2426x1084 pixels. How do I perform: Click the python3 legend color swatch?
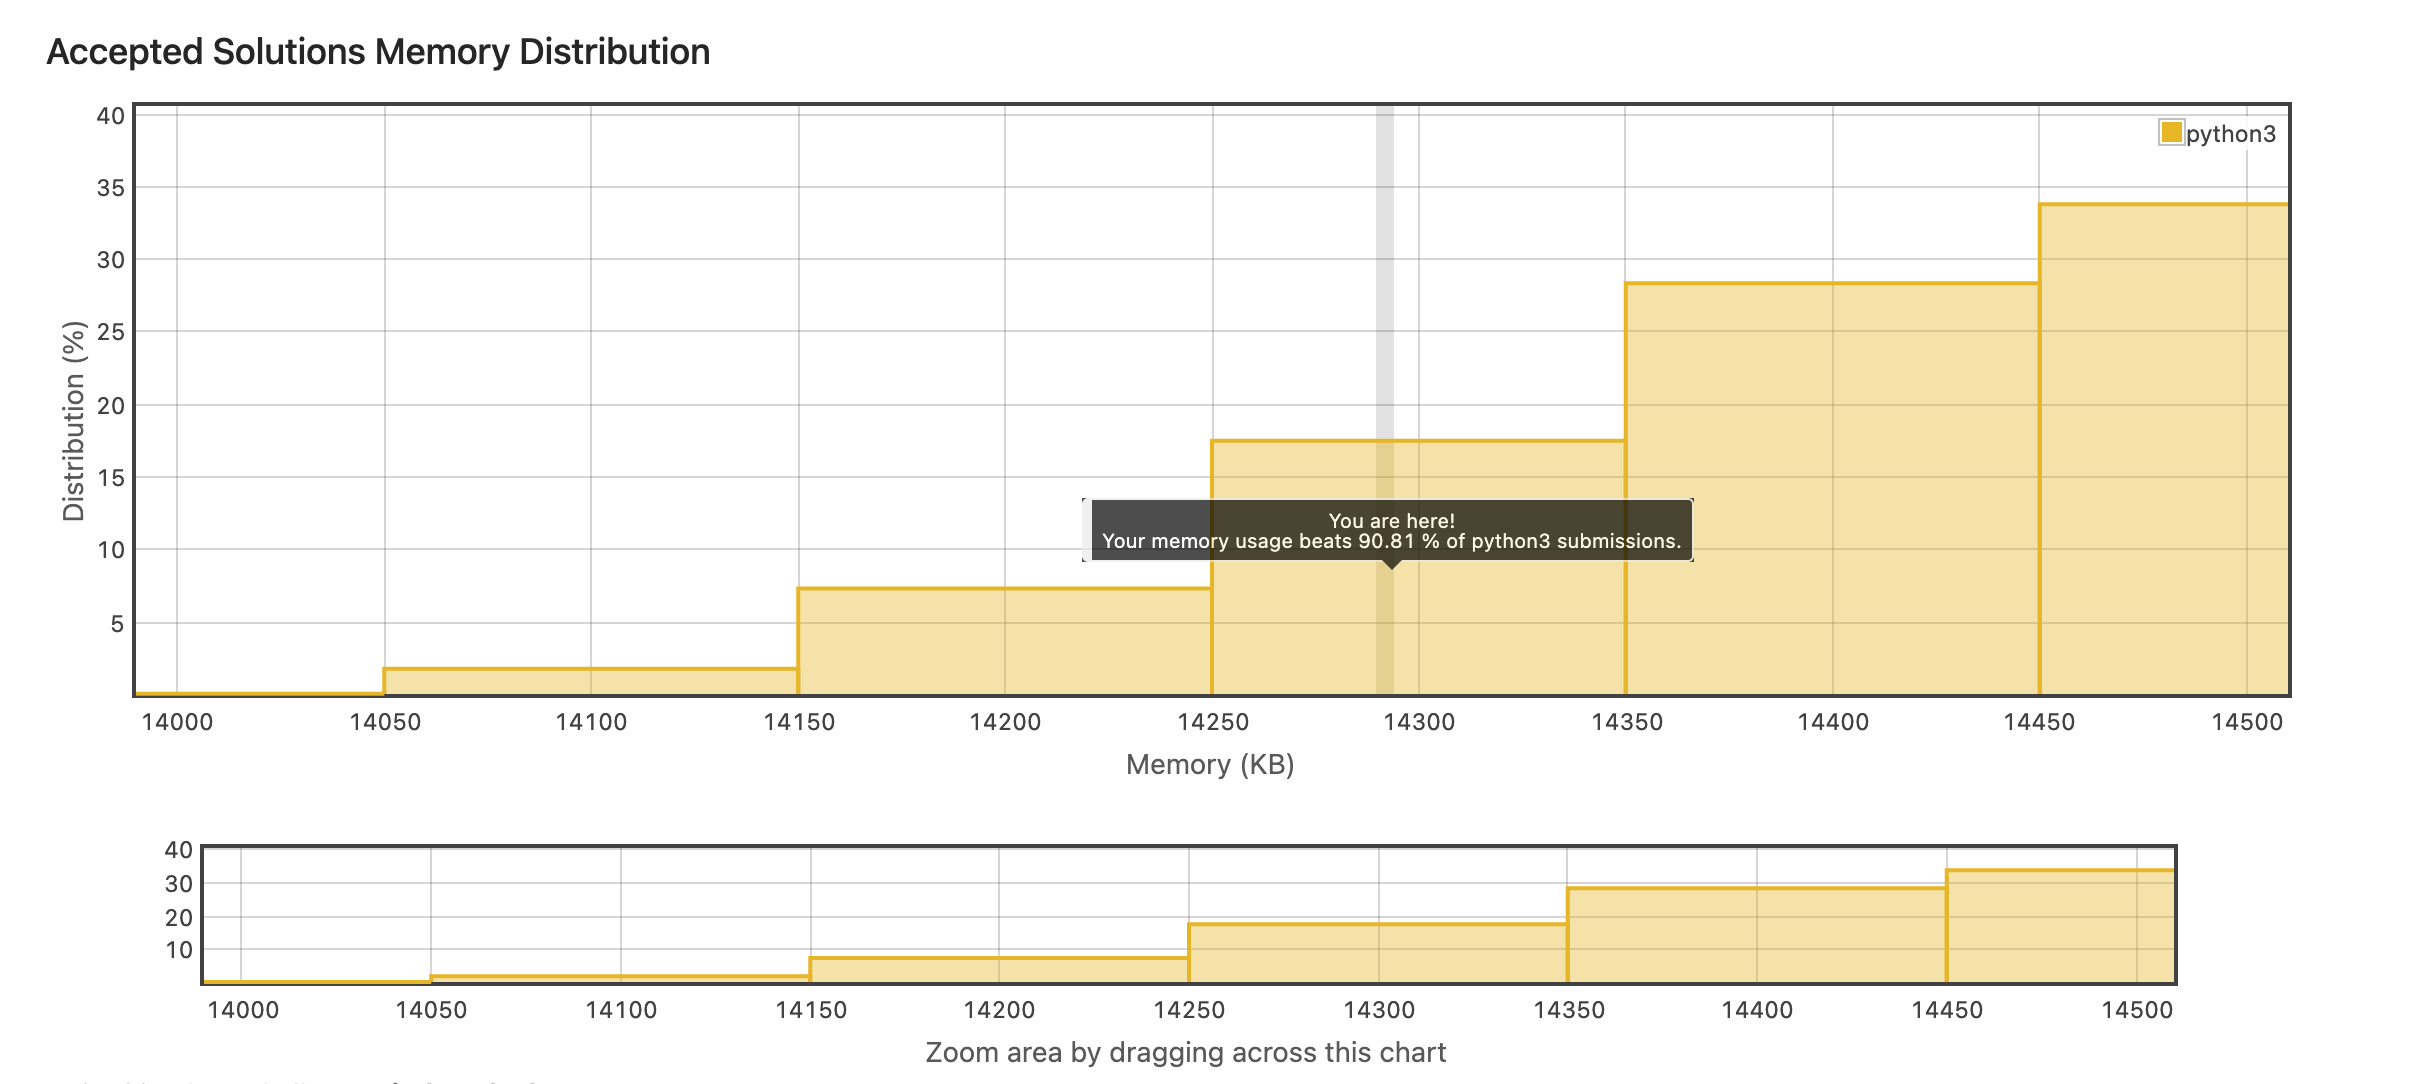point(2171,133)
